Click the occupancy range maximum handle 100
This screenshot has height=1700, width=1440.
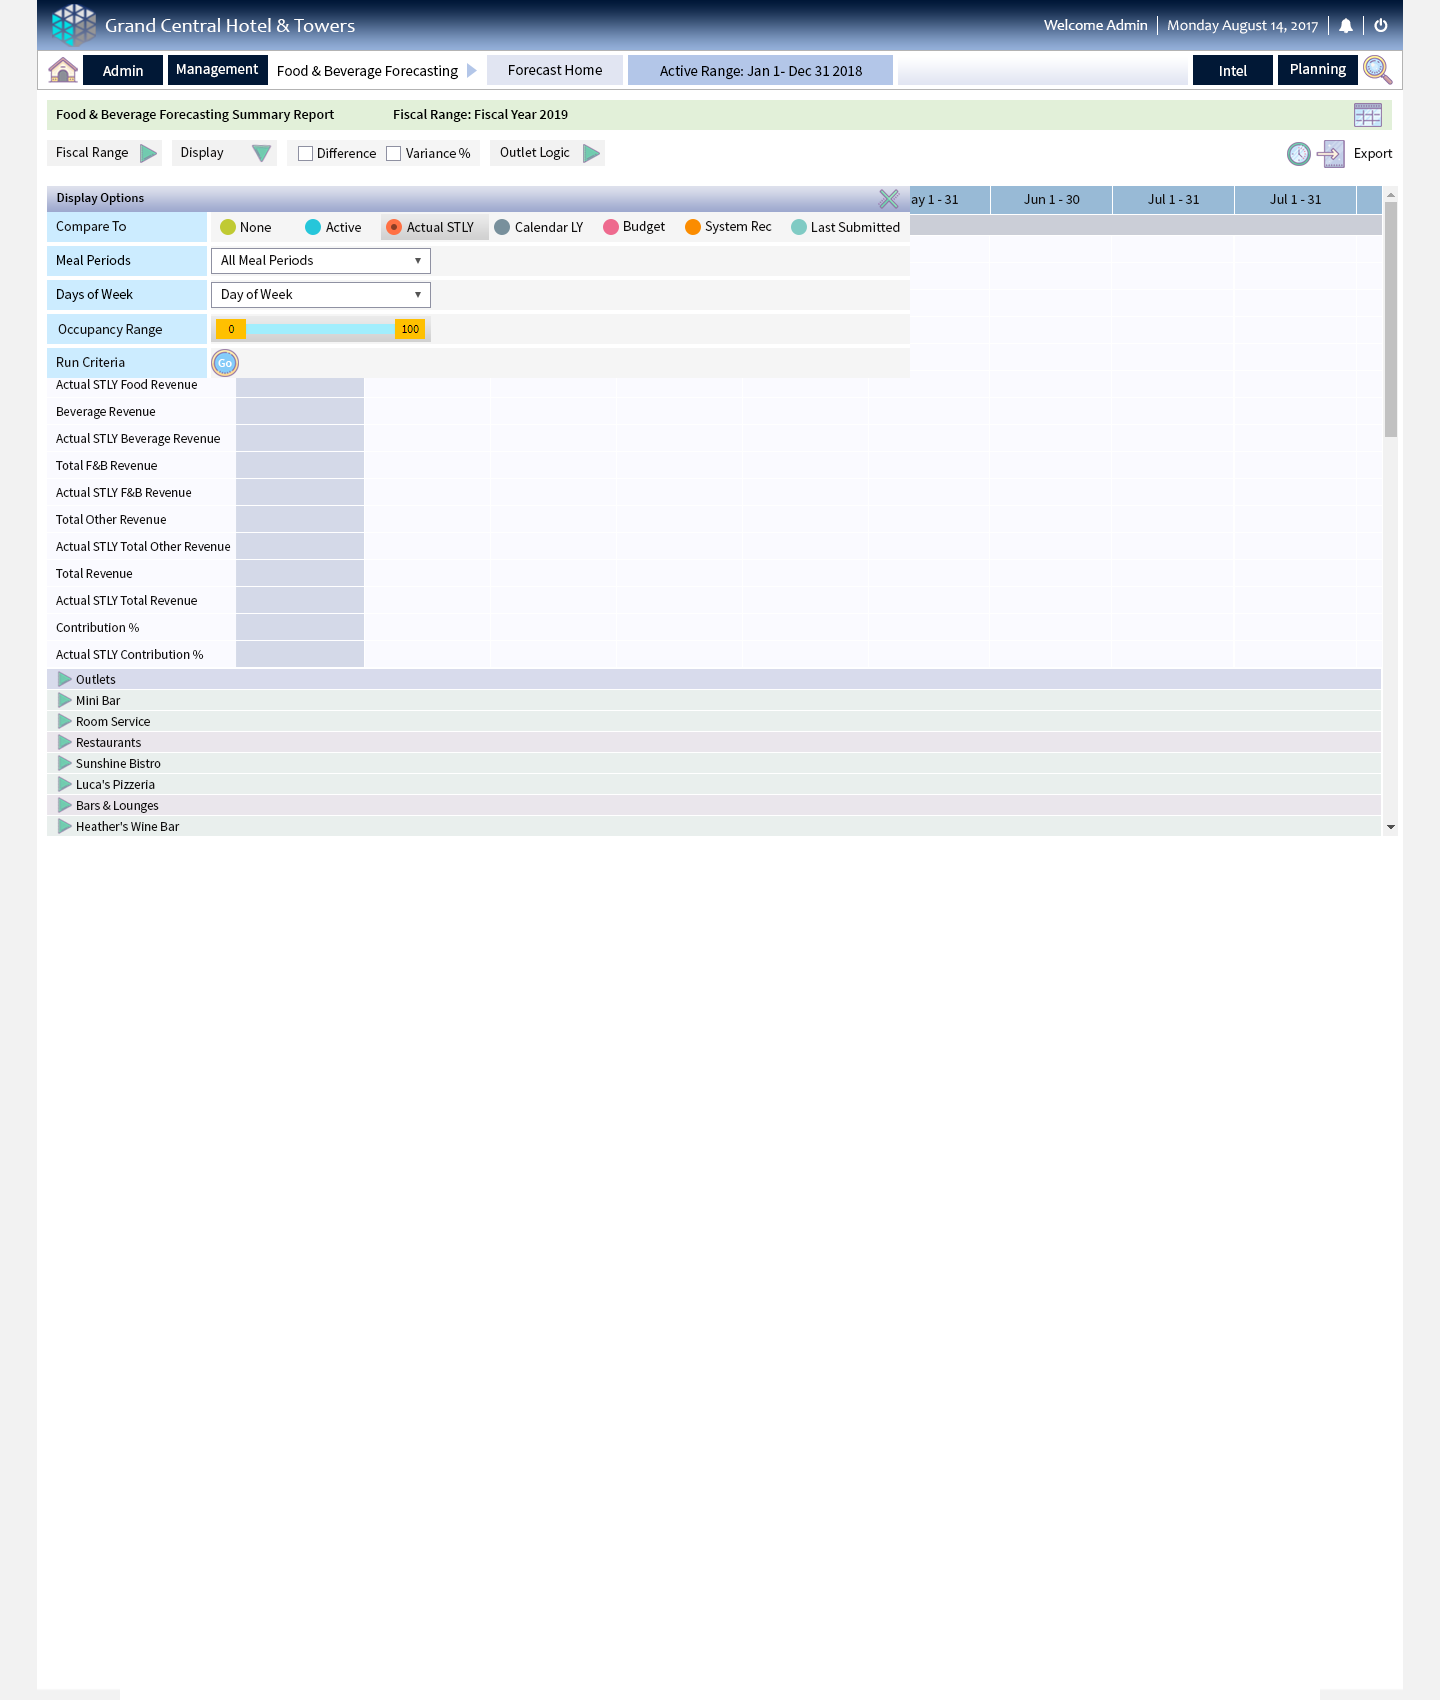point(410,329)
